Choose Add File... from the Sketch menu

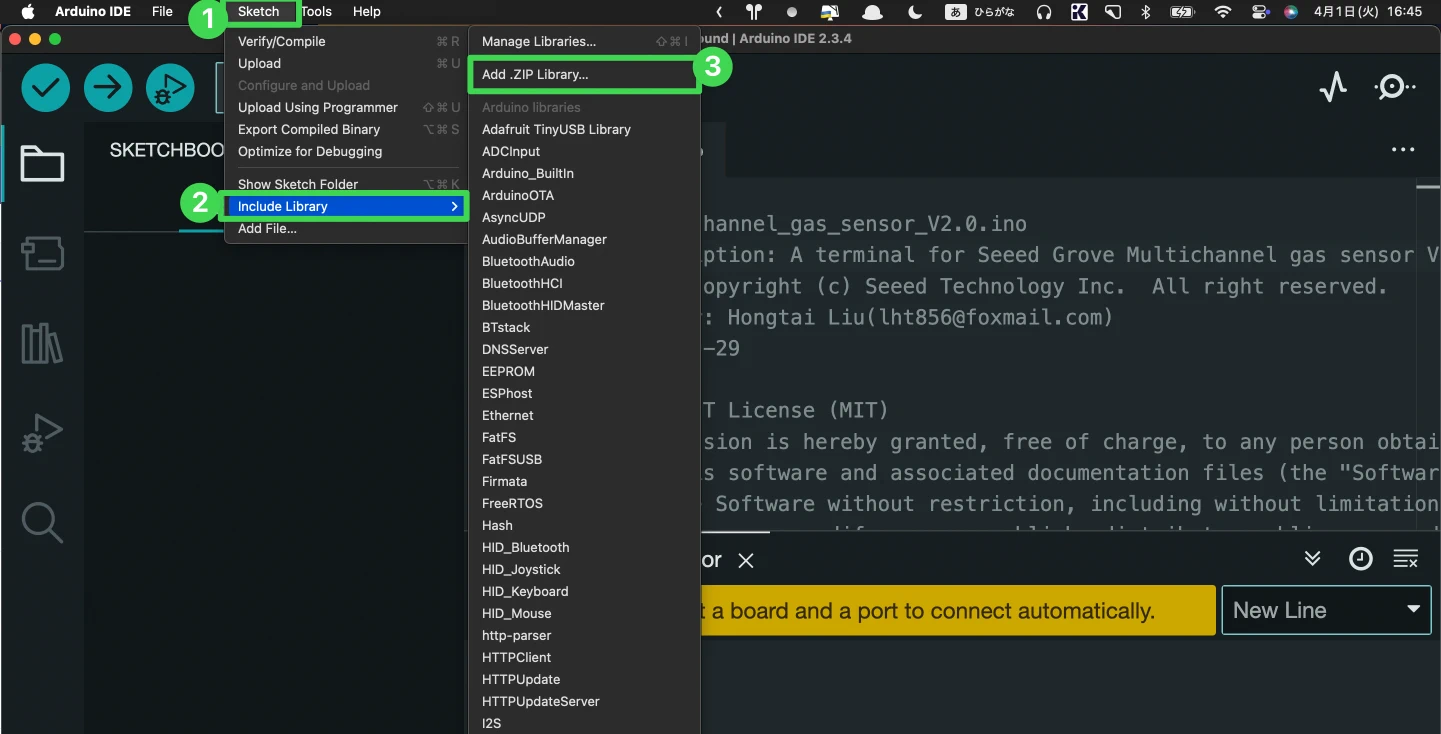tap(348, 228)
